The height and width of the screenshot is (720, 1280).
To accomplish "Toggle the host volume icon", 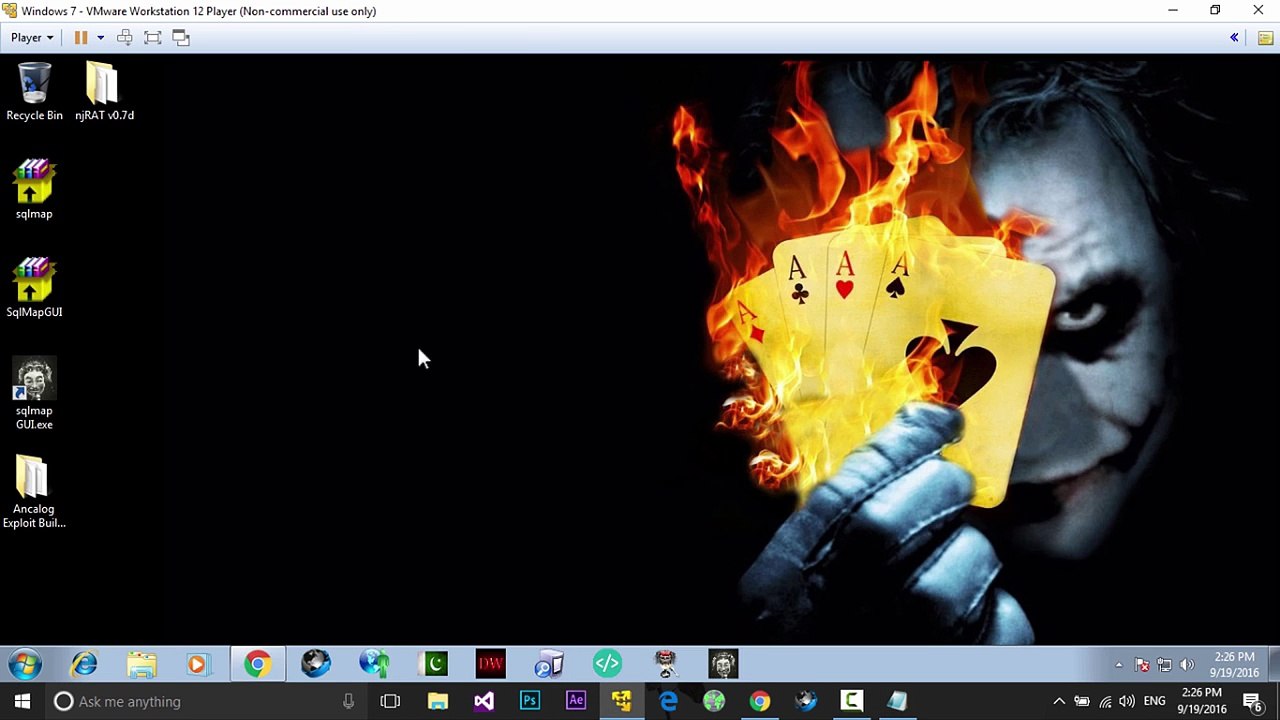I will 1127,701.
